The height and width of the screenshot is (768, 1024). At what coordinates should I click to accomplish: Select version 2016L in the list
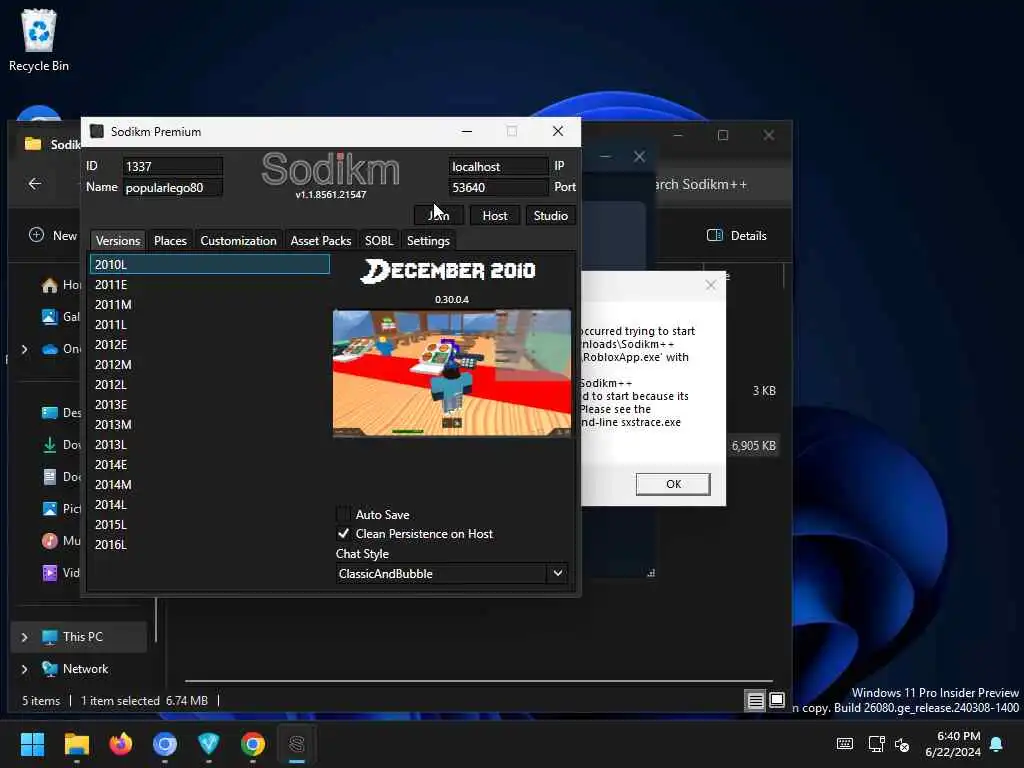coord(210,545)
